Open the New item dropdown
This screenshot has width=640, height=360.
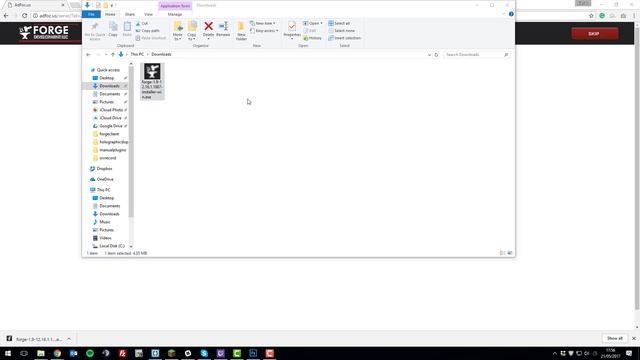[x=263, y=24]
